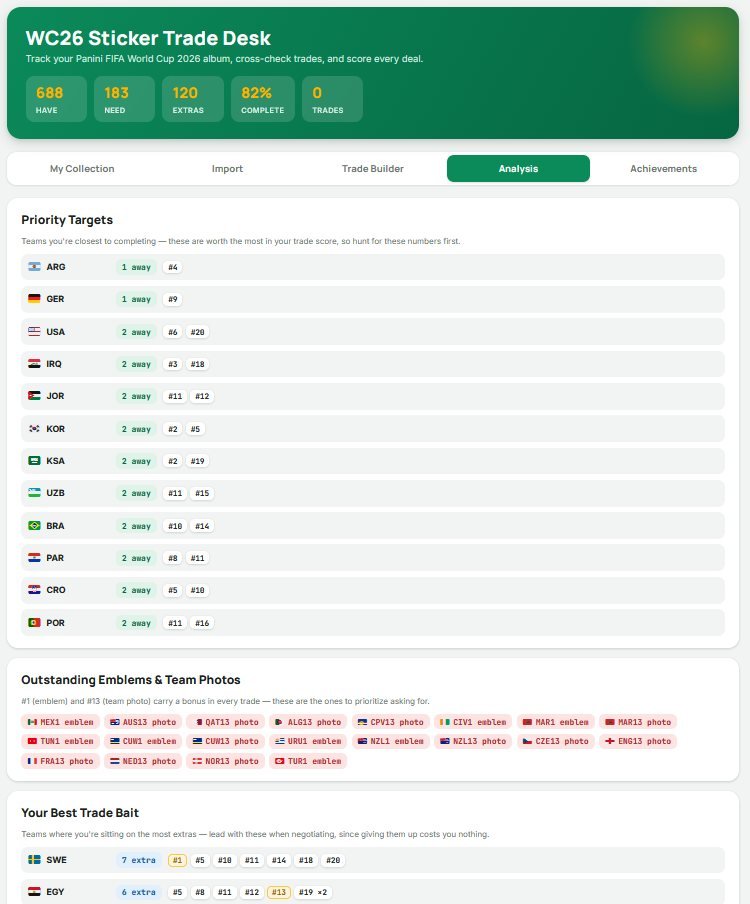Click the '7 extra' badge for SWE
The height and width of the screenshot is (904, 750).
(x=138, y=860)
